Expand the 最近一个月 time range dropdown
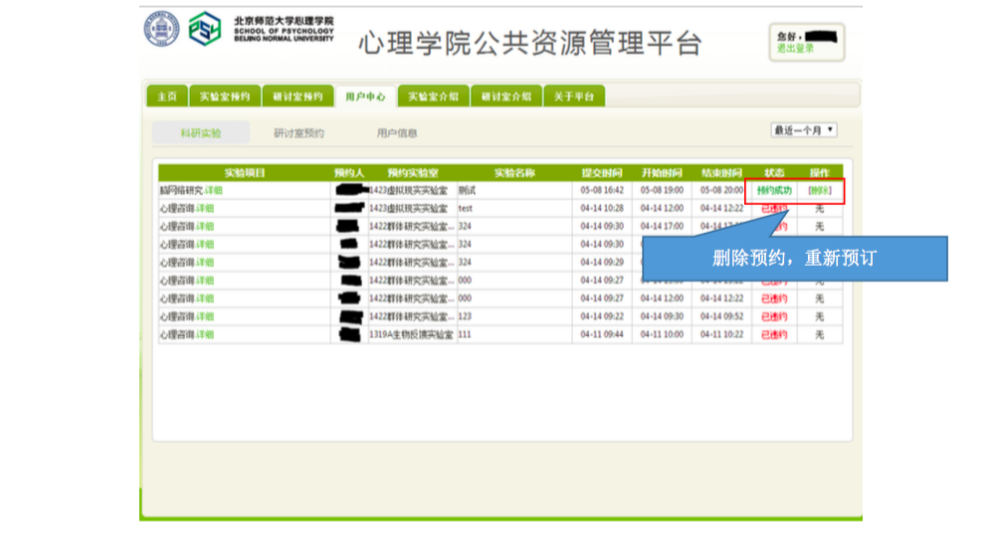 803,130
